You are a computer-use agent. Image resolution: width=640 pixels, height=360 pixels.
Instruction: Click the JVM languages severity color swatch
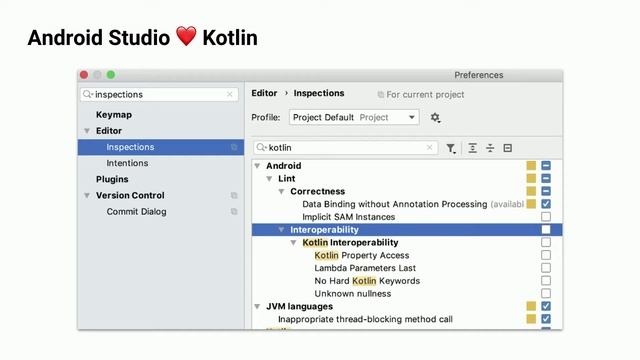pos(531,306)
